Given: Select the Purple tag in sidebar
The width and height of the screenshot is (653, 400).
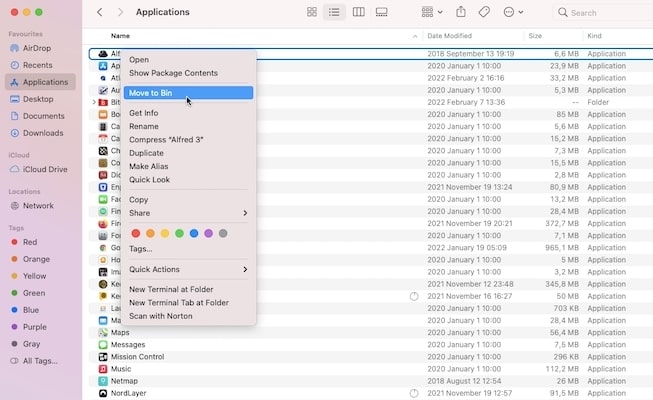Looking at the screenshot, I should [41, 327].
